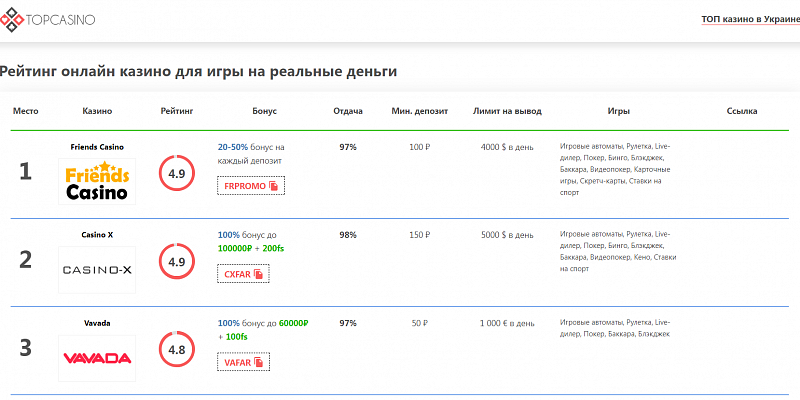Click the TOPCASINO site name text

pyautogui.click(x=60, y=20)
